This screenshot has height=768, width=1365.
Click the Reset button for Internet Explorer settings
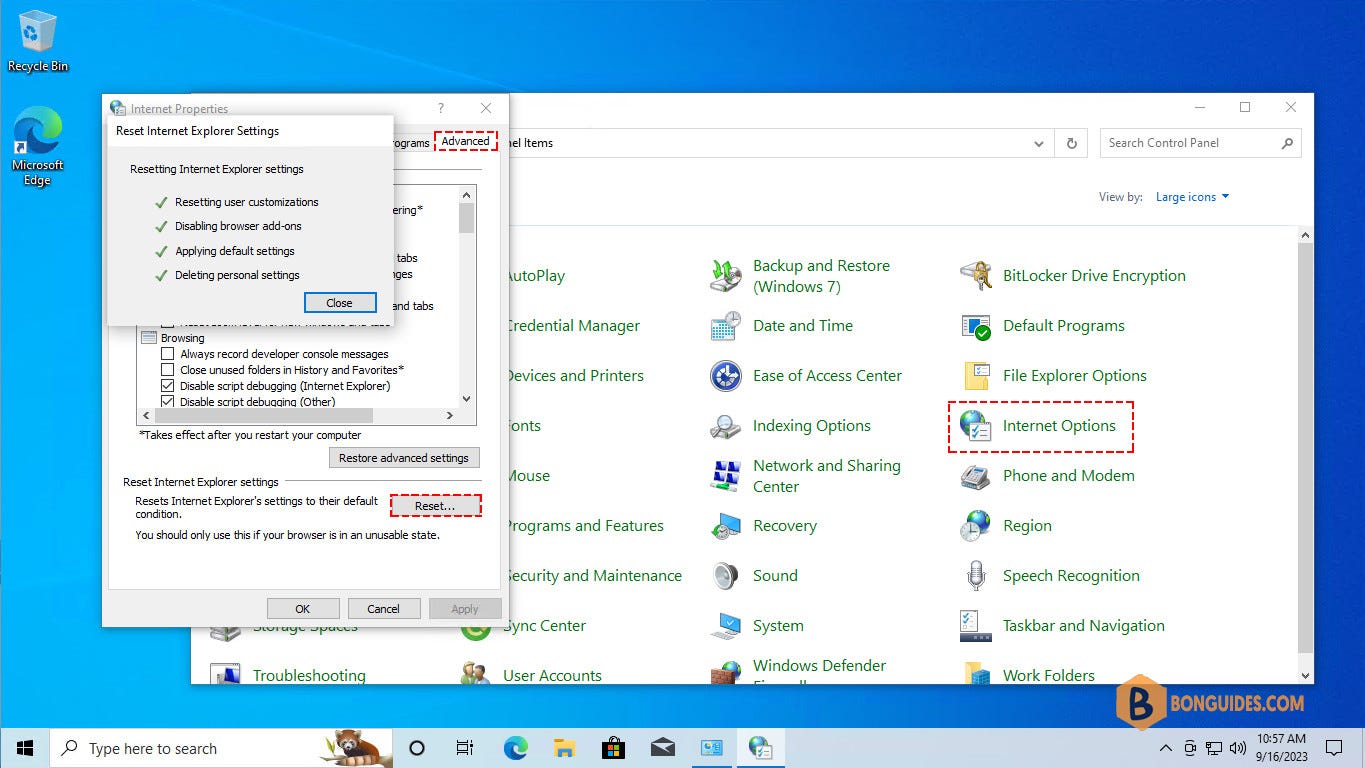(x=436, y=505)
